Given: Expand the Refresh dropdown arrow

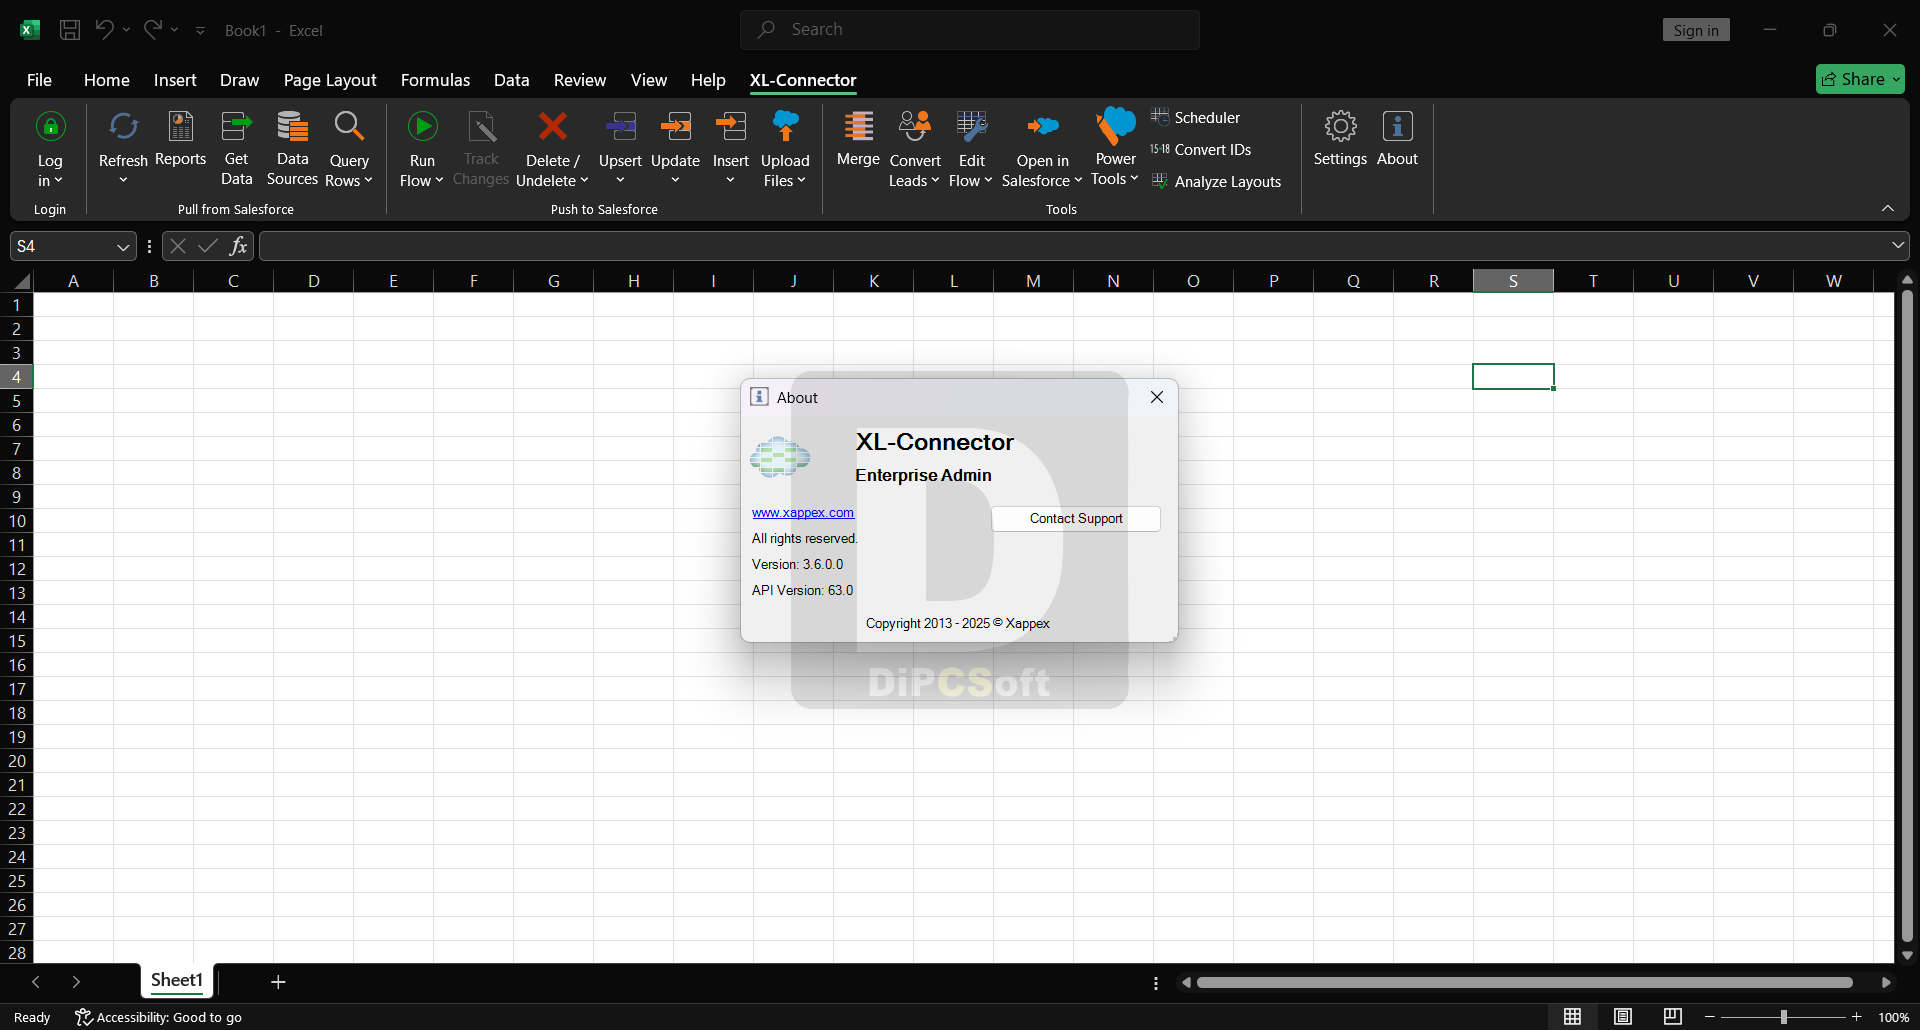Looking at the screenshot, I should click(123, 181).
